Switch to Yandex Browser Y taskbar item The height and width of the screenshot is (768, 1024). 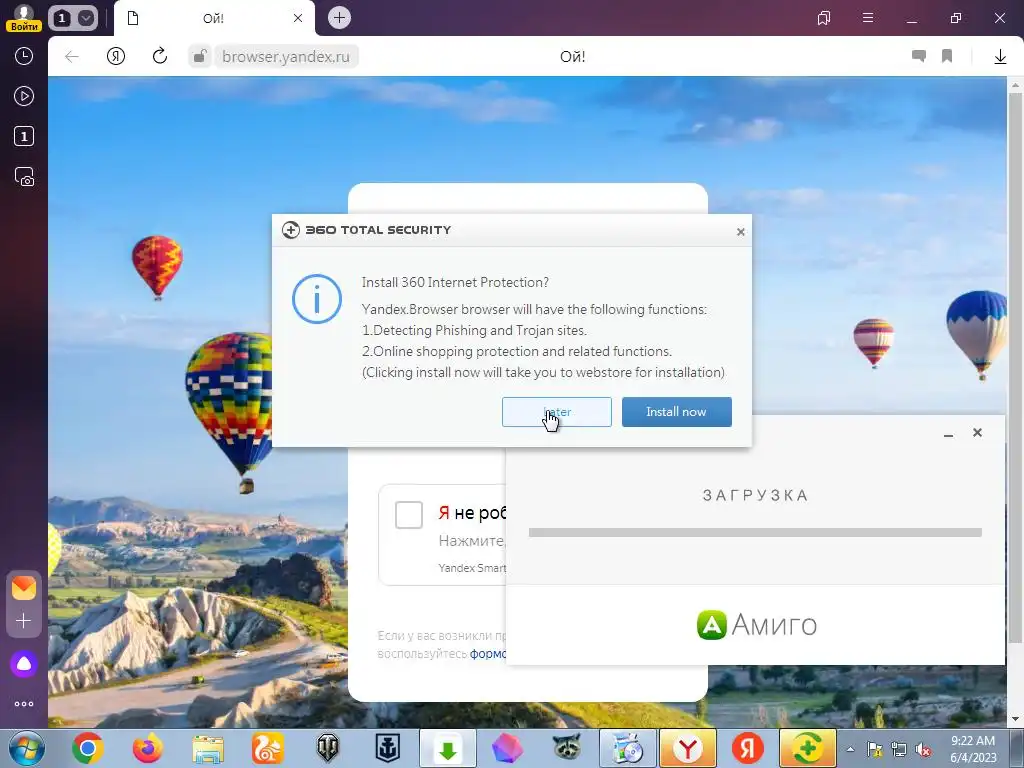688,748
